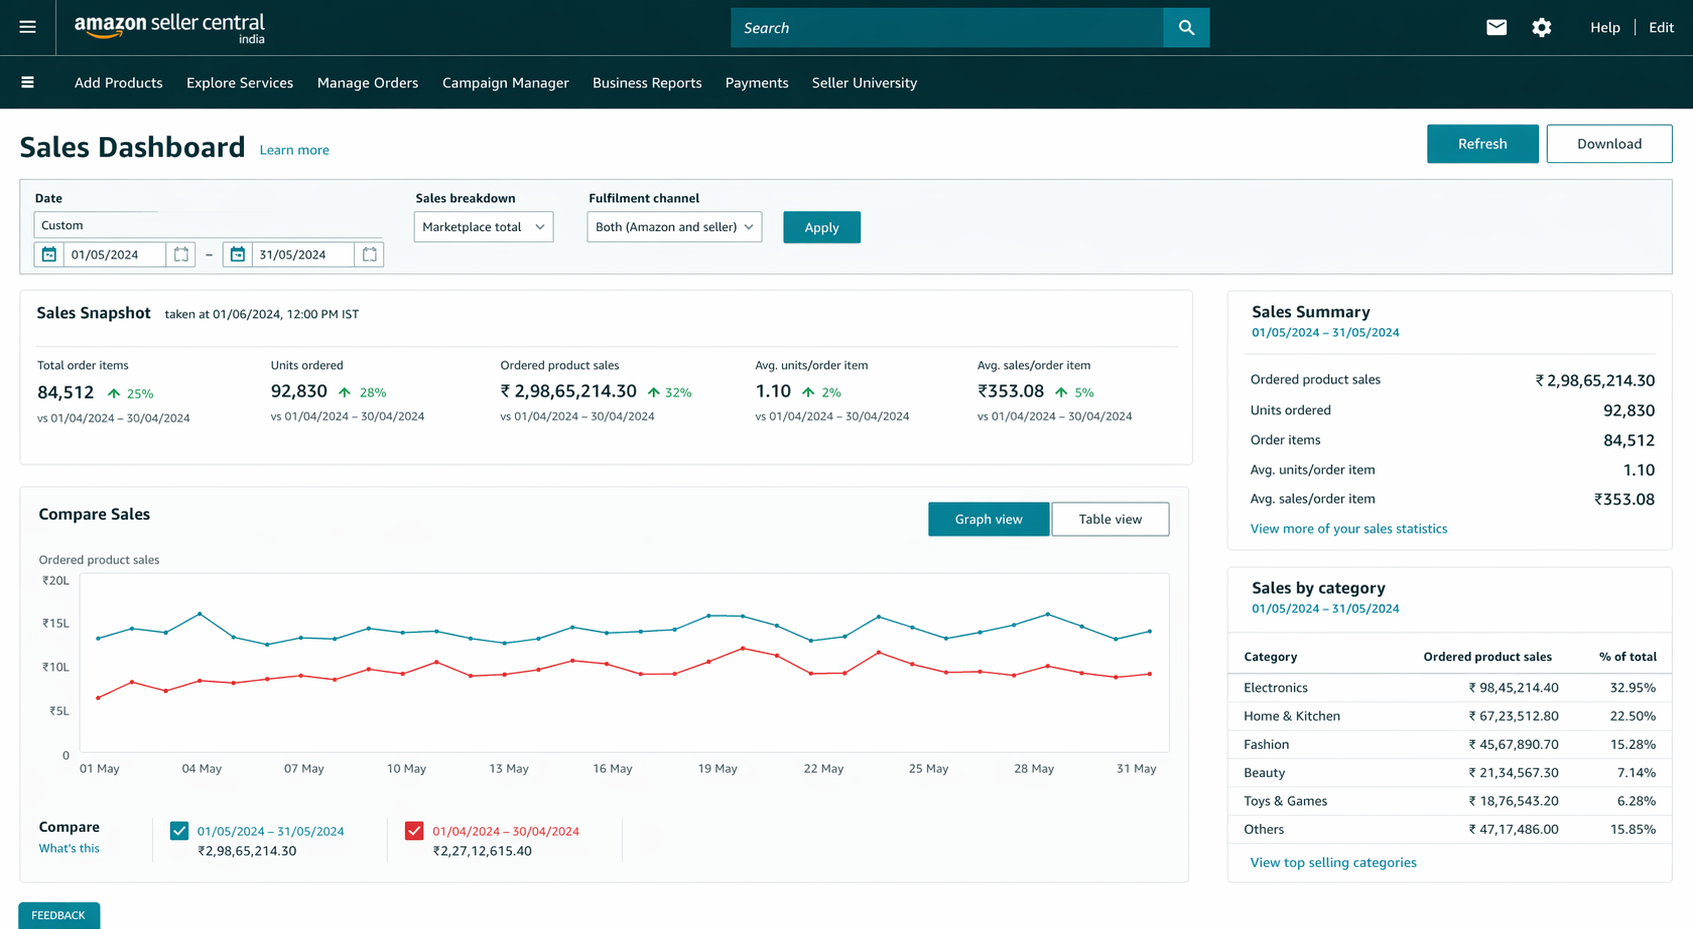1693x929 pixels.
Task: Click the Amazon Seller Central logo
Action: coord(169,28)
